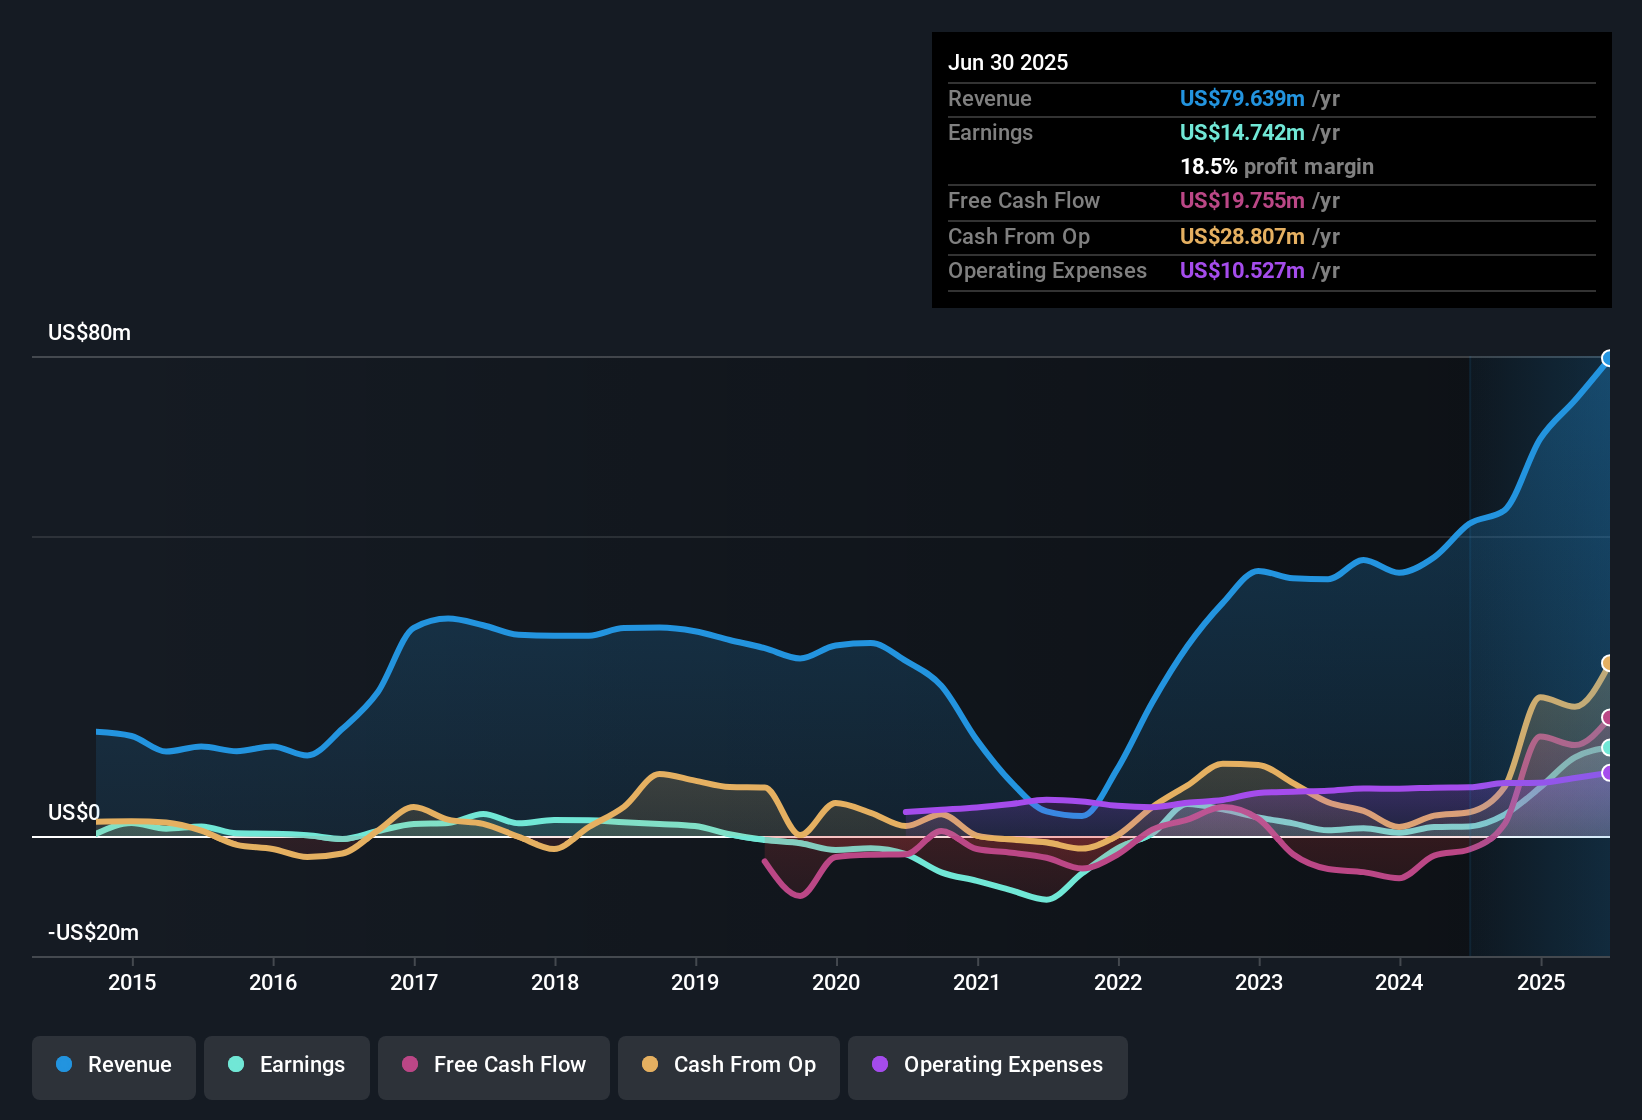Click the pink Free Cash Flow legend dot

pos(410,1065)
